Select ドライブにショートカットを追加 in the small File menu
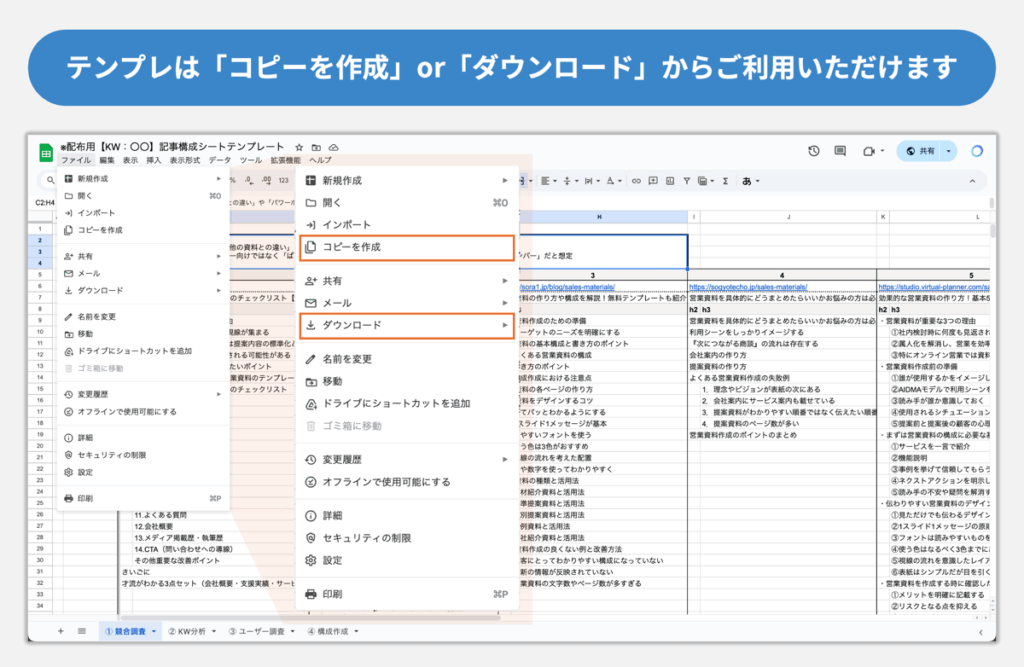1024x667 pixels. 143,351
